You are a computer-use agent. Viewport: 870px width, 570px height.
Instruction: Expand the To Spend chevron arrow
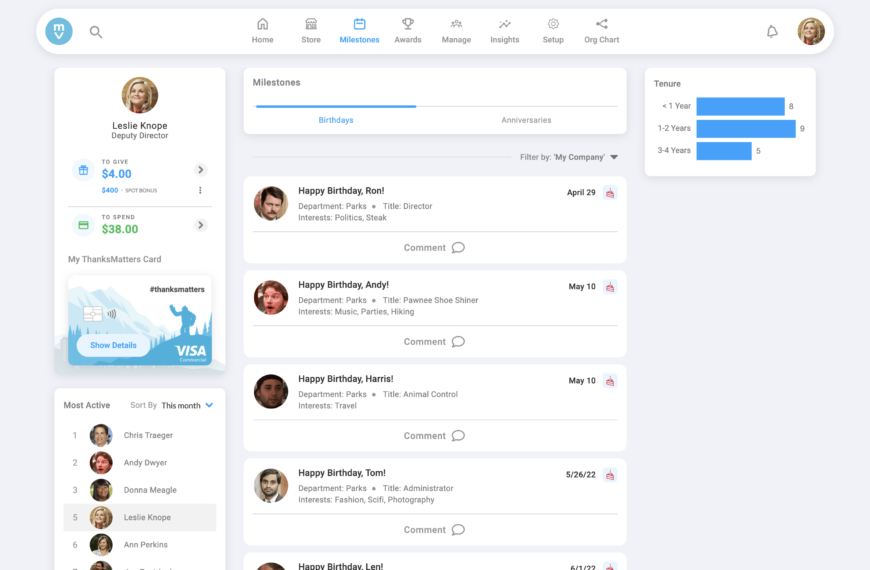pos(201,225)
